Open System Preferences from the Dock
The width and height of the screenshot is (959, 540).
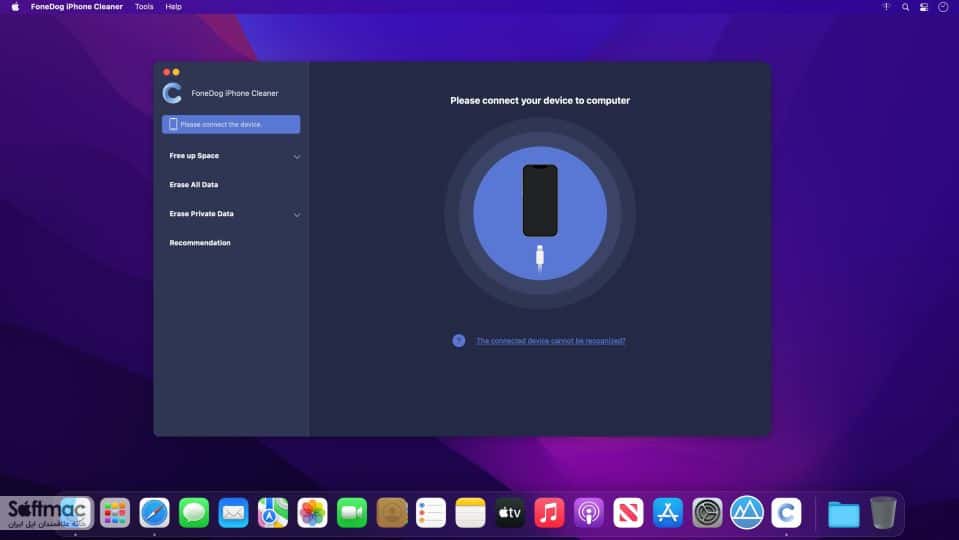pyautogui.click(x=707, y=512)
